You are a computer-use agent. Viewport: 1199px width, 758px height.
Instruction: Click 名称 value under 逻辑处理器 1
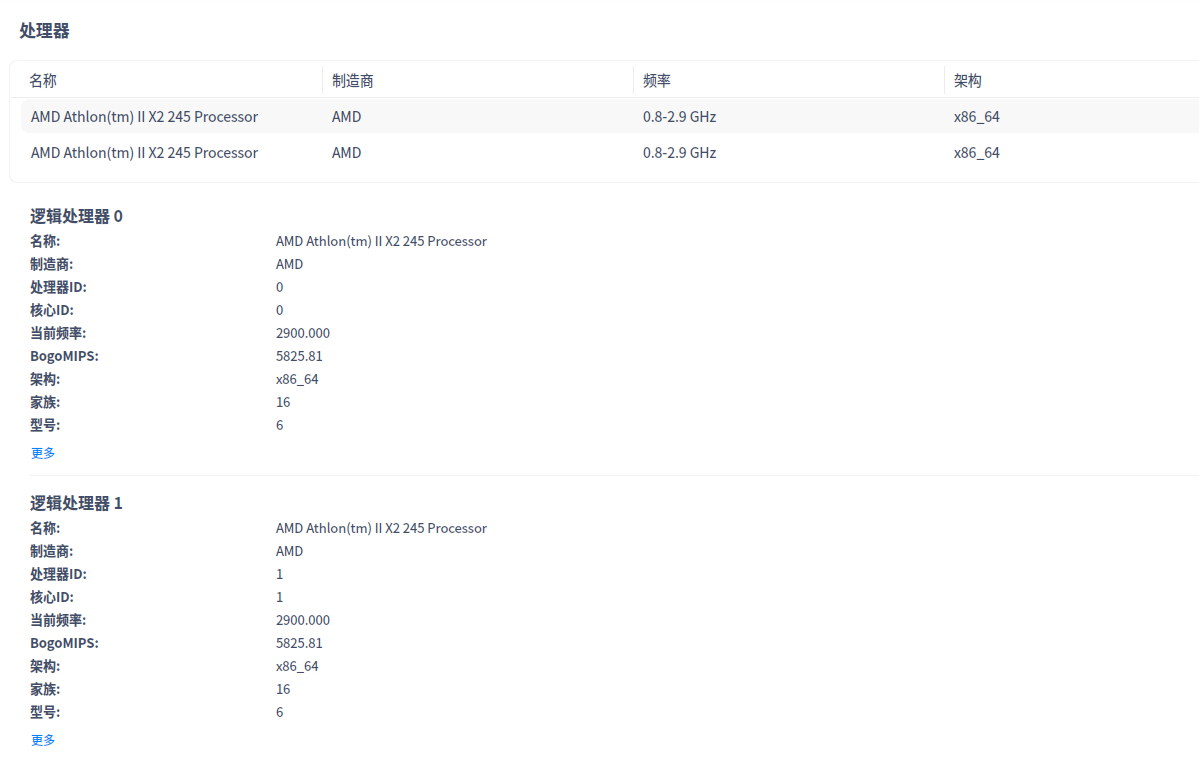coord(381,528)
